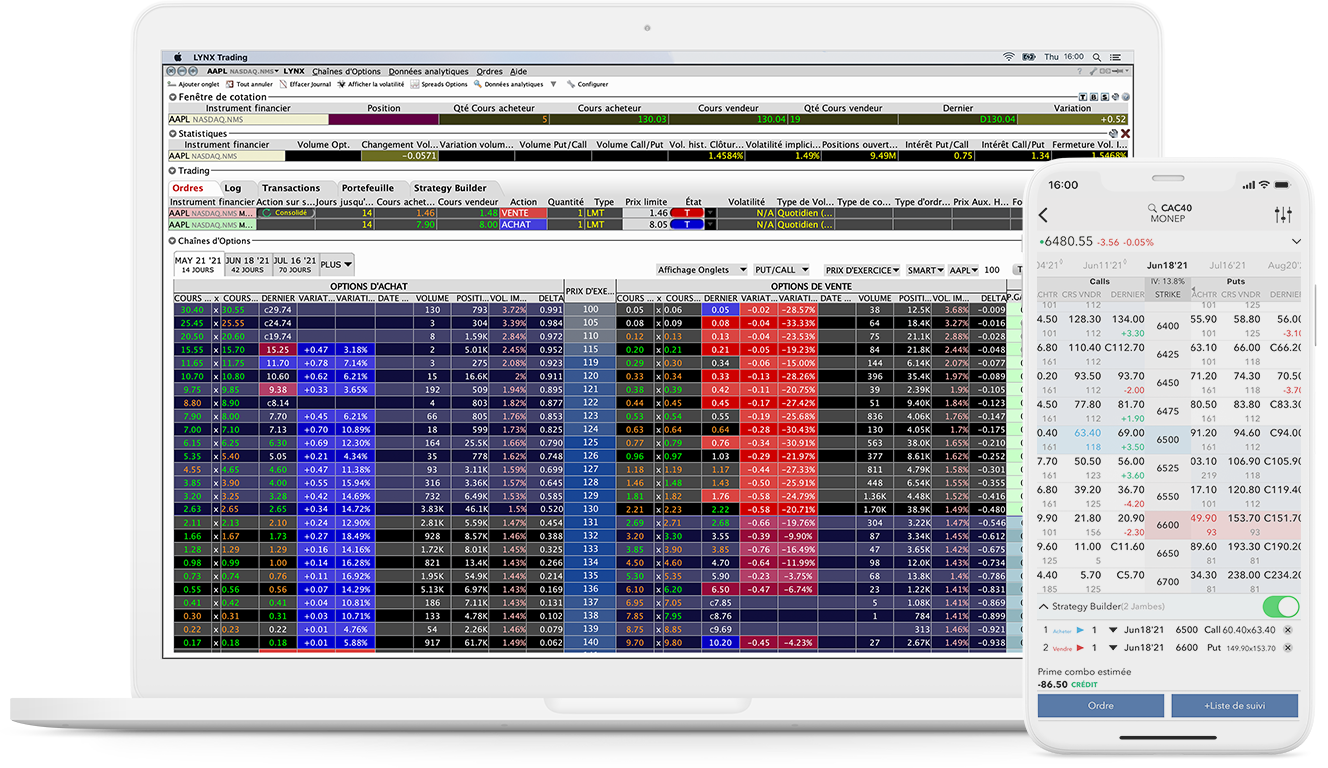This screenshot has height=768, width=1328.
Task: Remove the 6600 Put leg with X
Action: pyautogui.click(x=1287, y=648)
